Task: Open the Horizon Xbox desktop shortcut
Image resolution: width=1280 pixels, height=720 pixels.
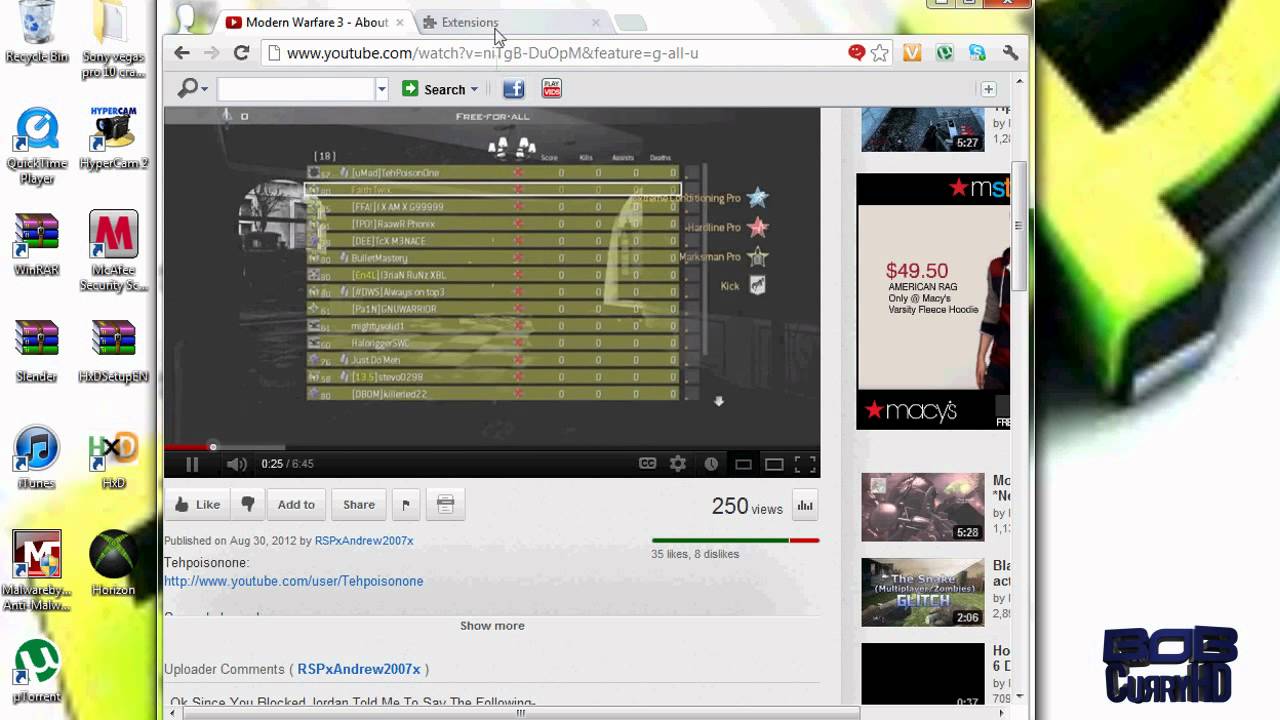Action: coord(113,564)
